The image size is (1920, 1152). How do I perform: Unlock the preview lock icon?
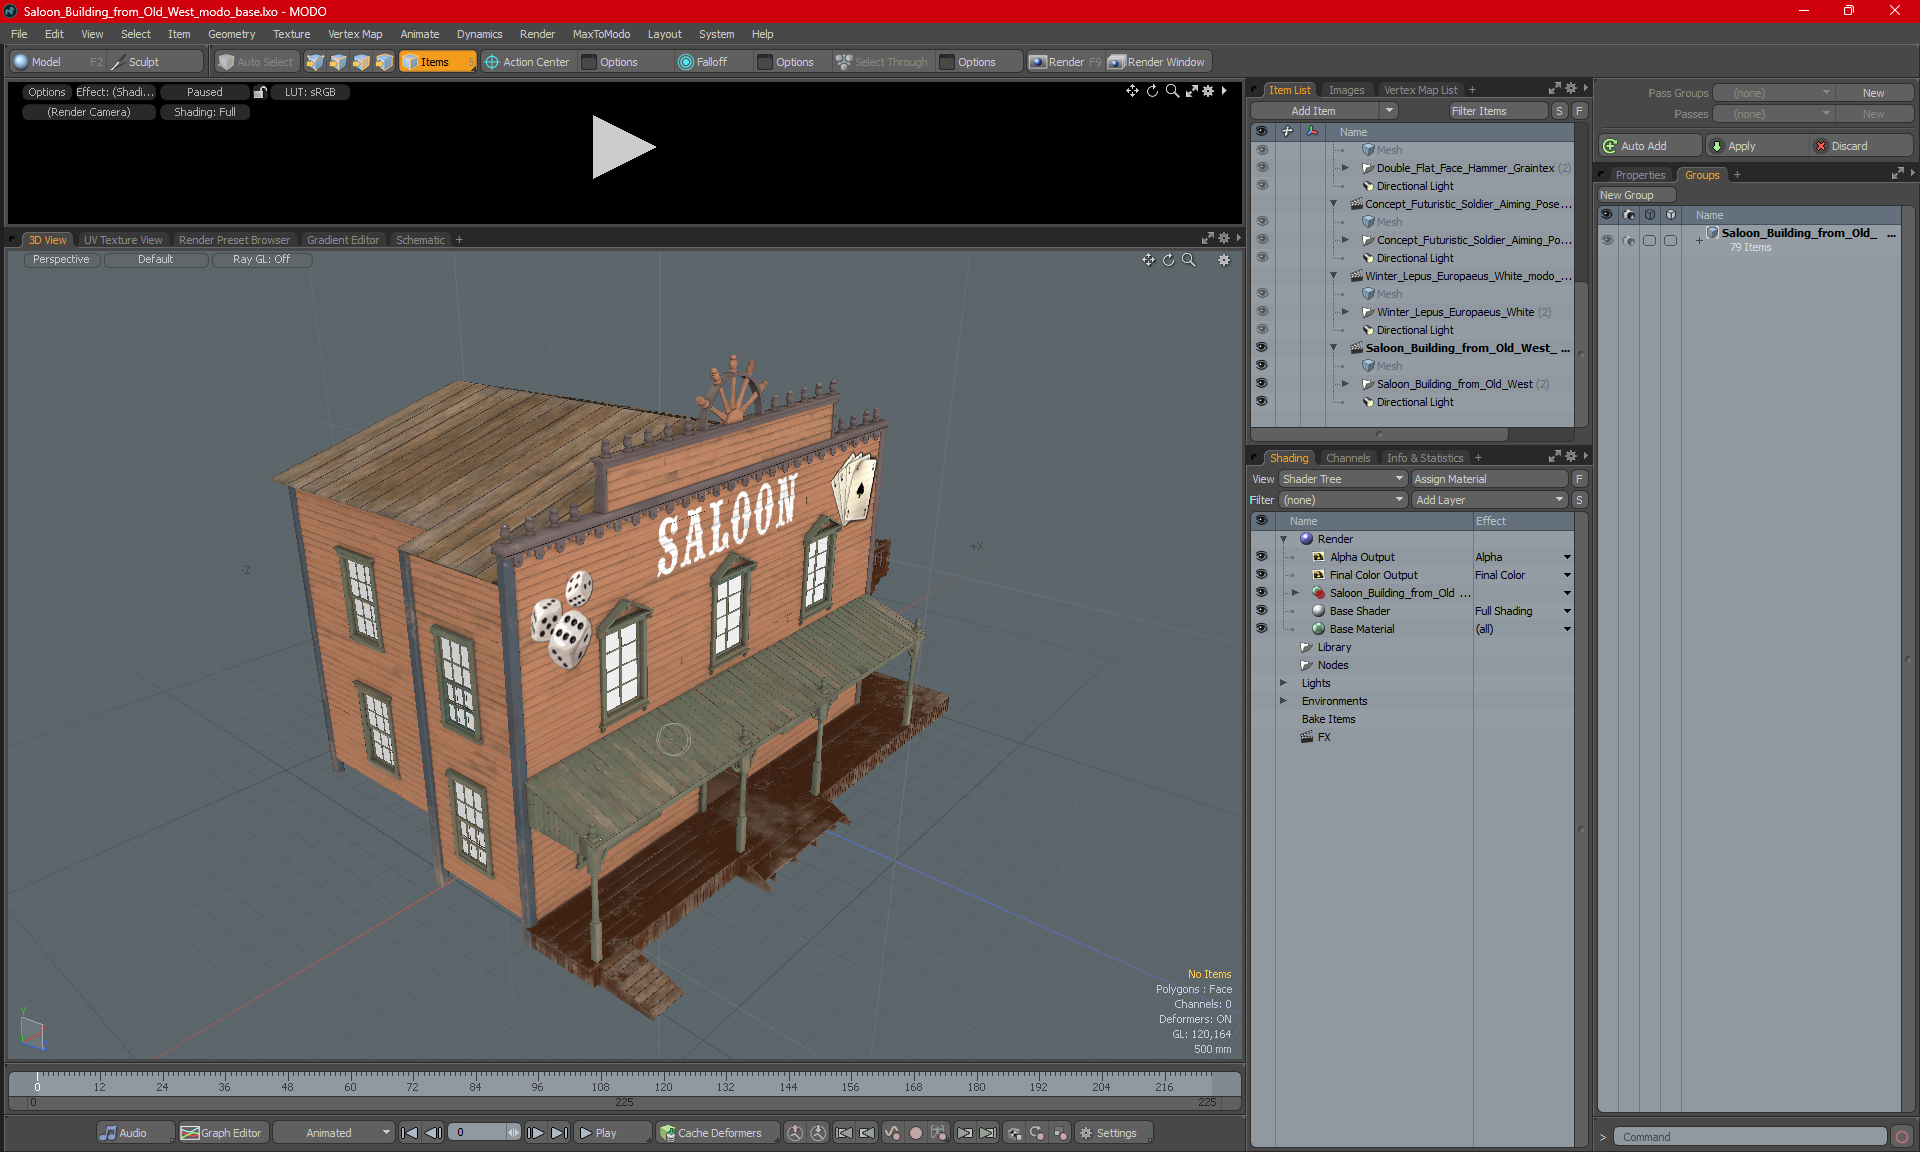click(260, 92)
